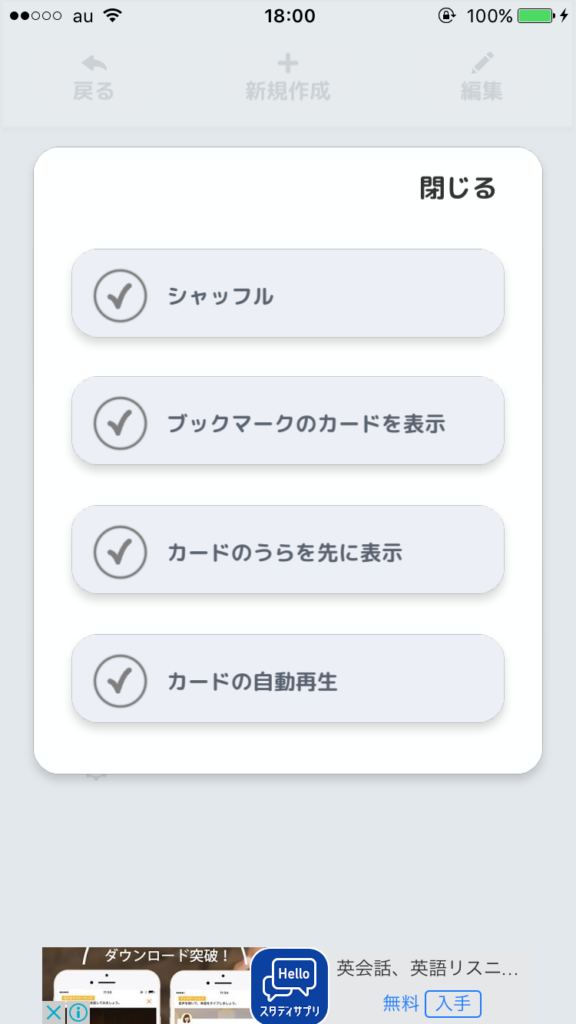576x1024 pixels.
Task: Choose 編集 in the top toolbar
Action: coord(482,87)
